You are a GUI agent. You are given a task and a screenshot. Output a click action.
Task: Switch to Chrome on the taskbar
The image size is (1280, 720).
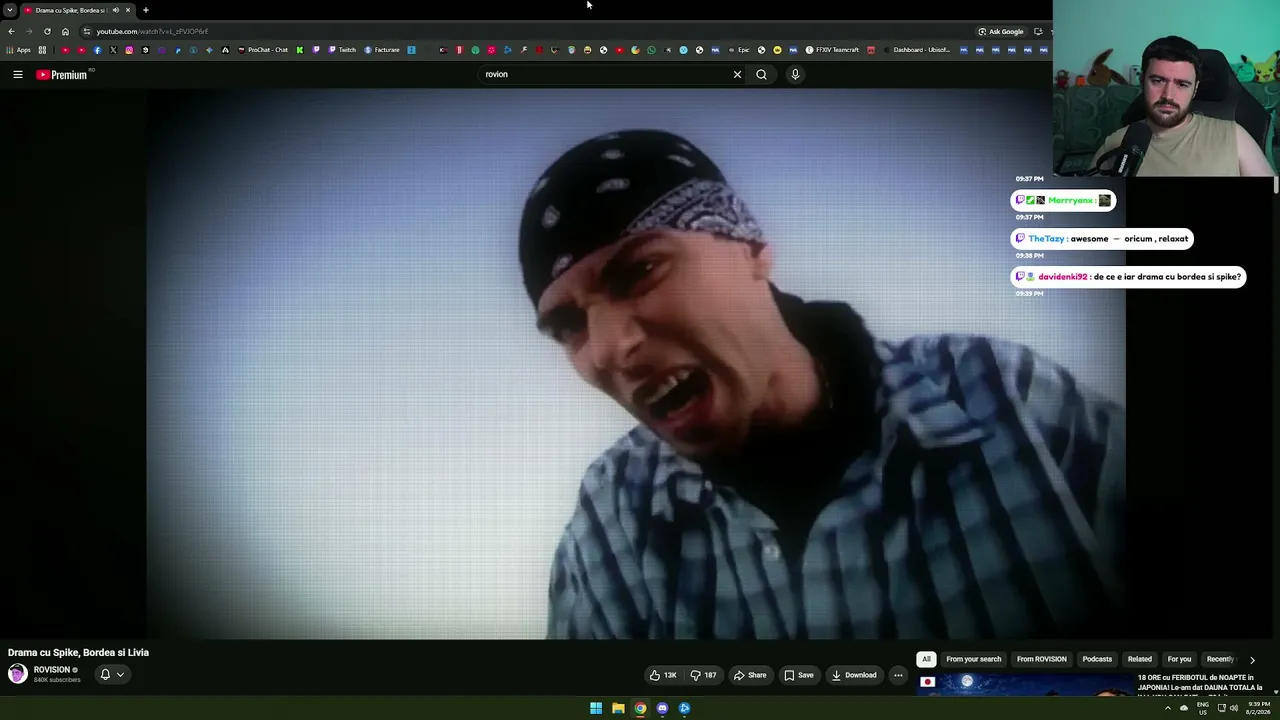(640, 708)
